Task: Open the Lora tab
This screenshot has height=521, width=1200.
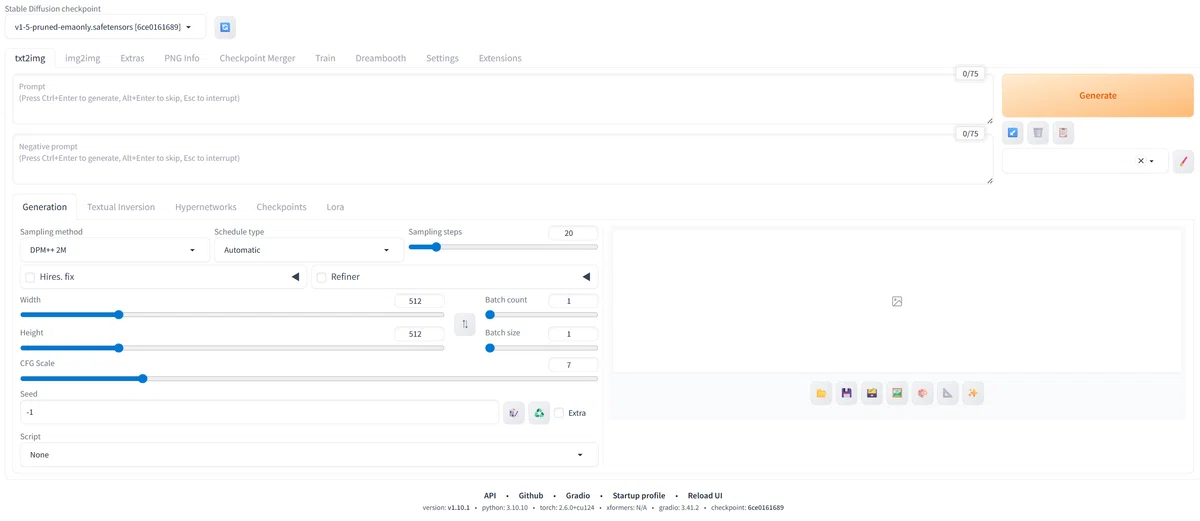Action: coord(335,207)
